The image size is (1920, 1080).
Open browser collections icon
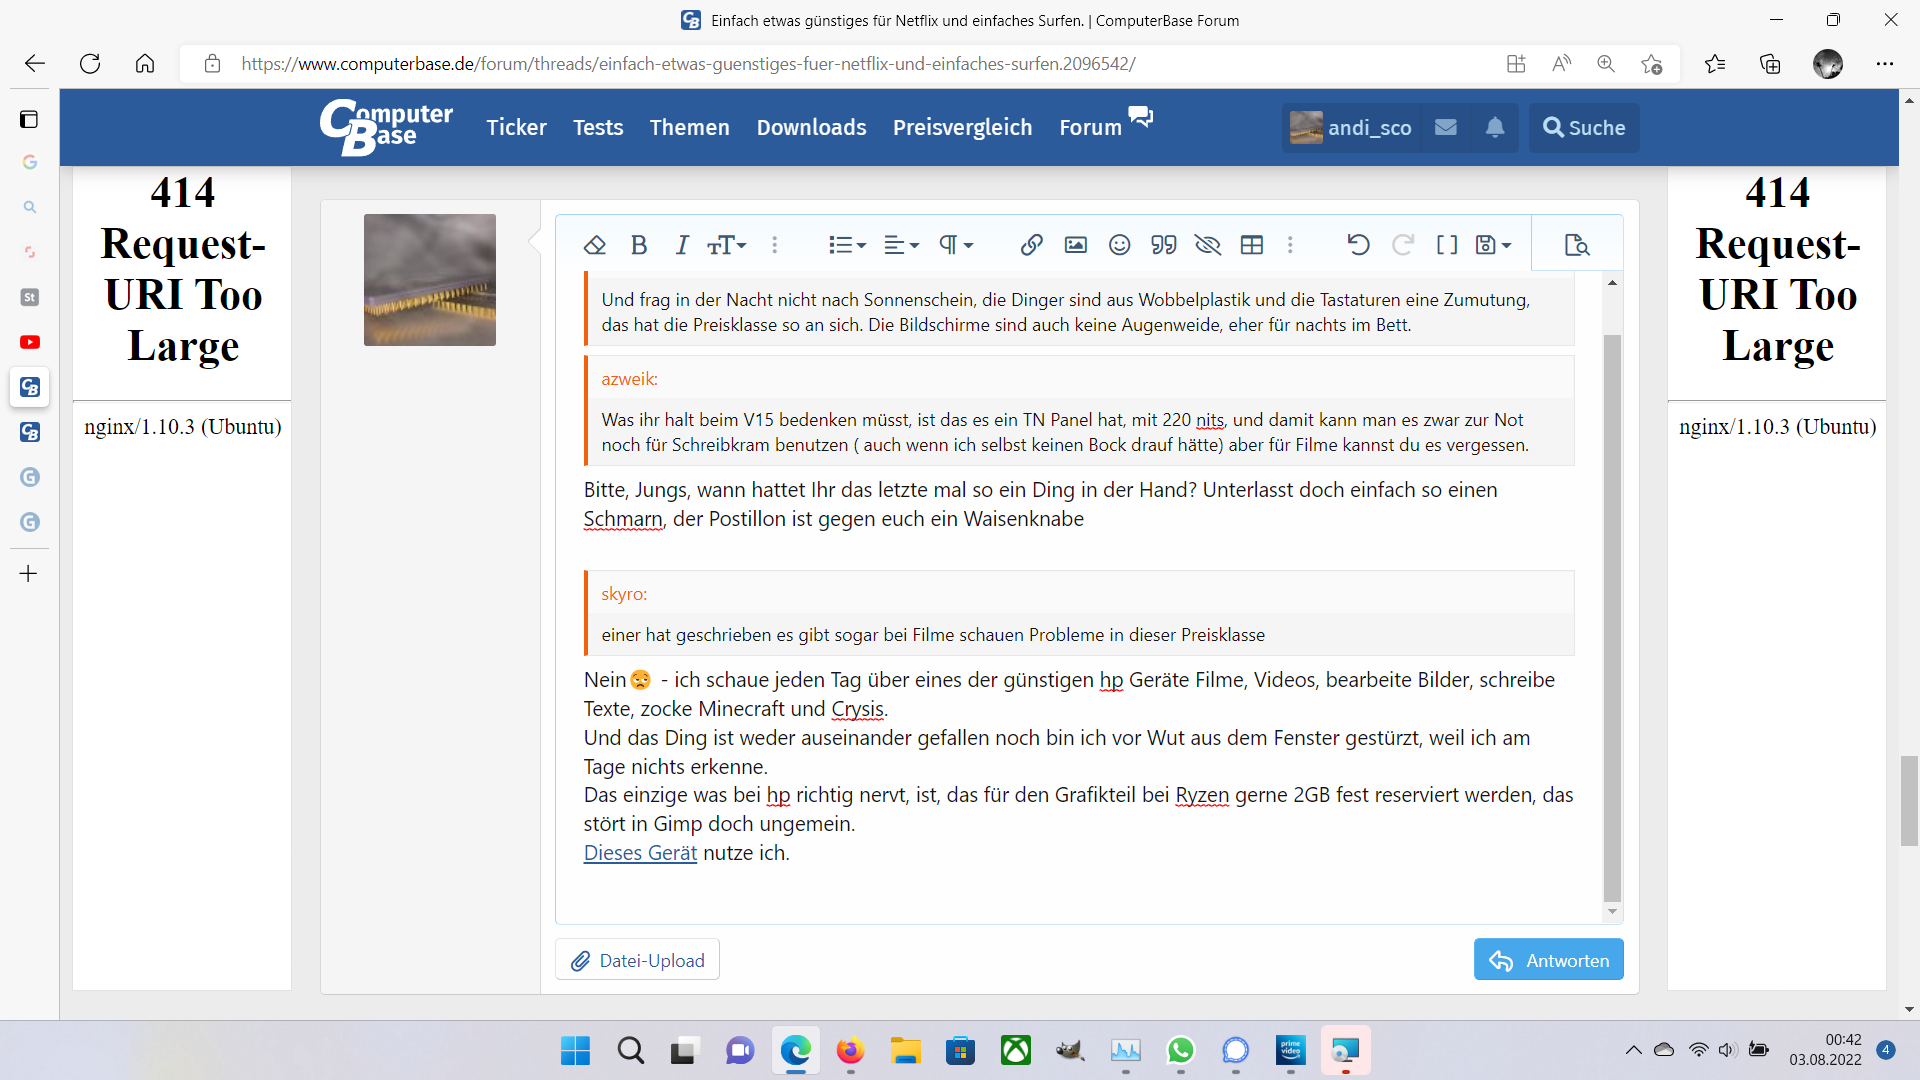point(1770,64)
